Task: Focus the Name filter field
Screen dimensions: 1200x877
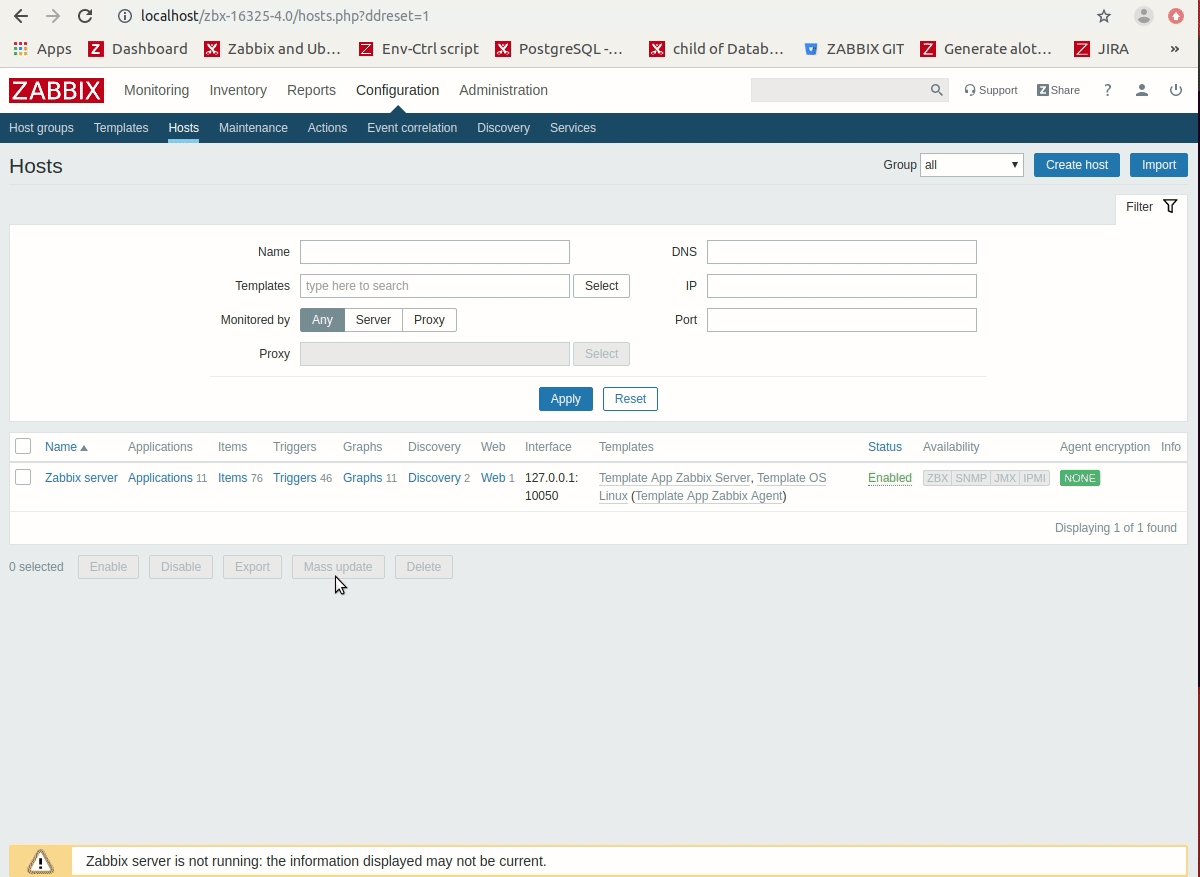Action: click(435, 252)
